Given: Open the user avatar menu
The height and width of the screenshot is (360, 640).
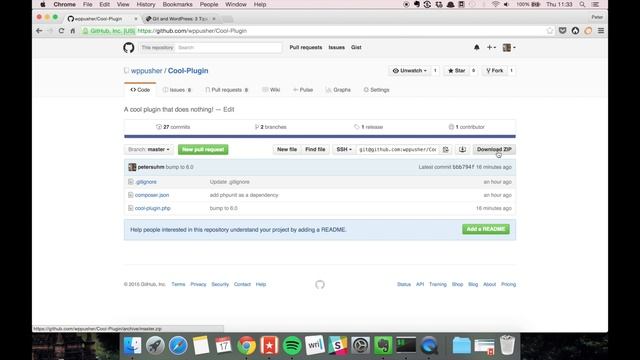Looking at the screenshot, I should tap(509, 47).
